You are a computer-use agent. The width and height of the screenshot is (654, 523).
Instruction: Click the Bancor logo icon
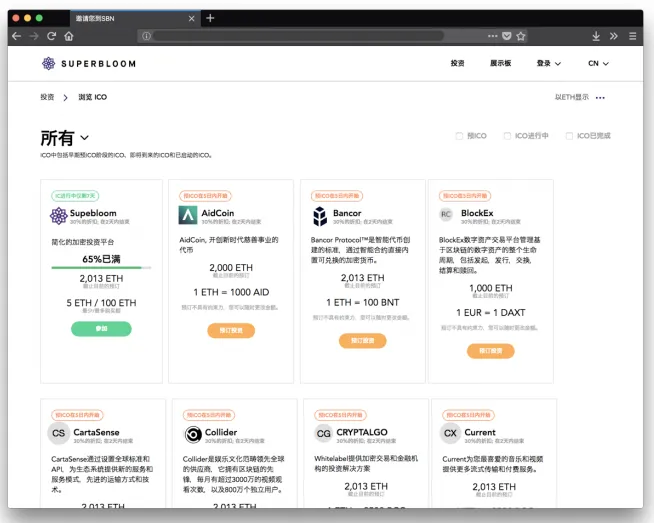(320, 216)
